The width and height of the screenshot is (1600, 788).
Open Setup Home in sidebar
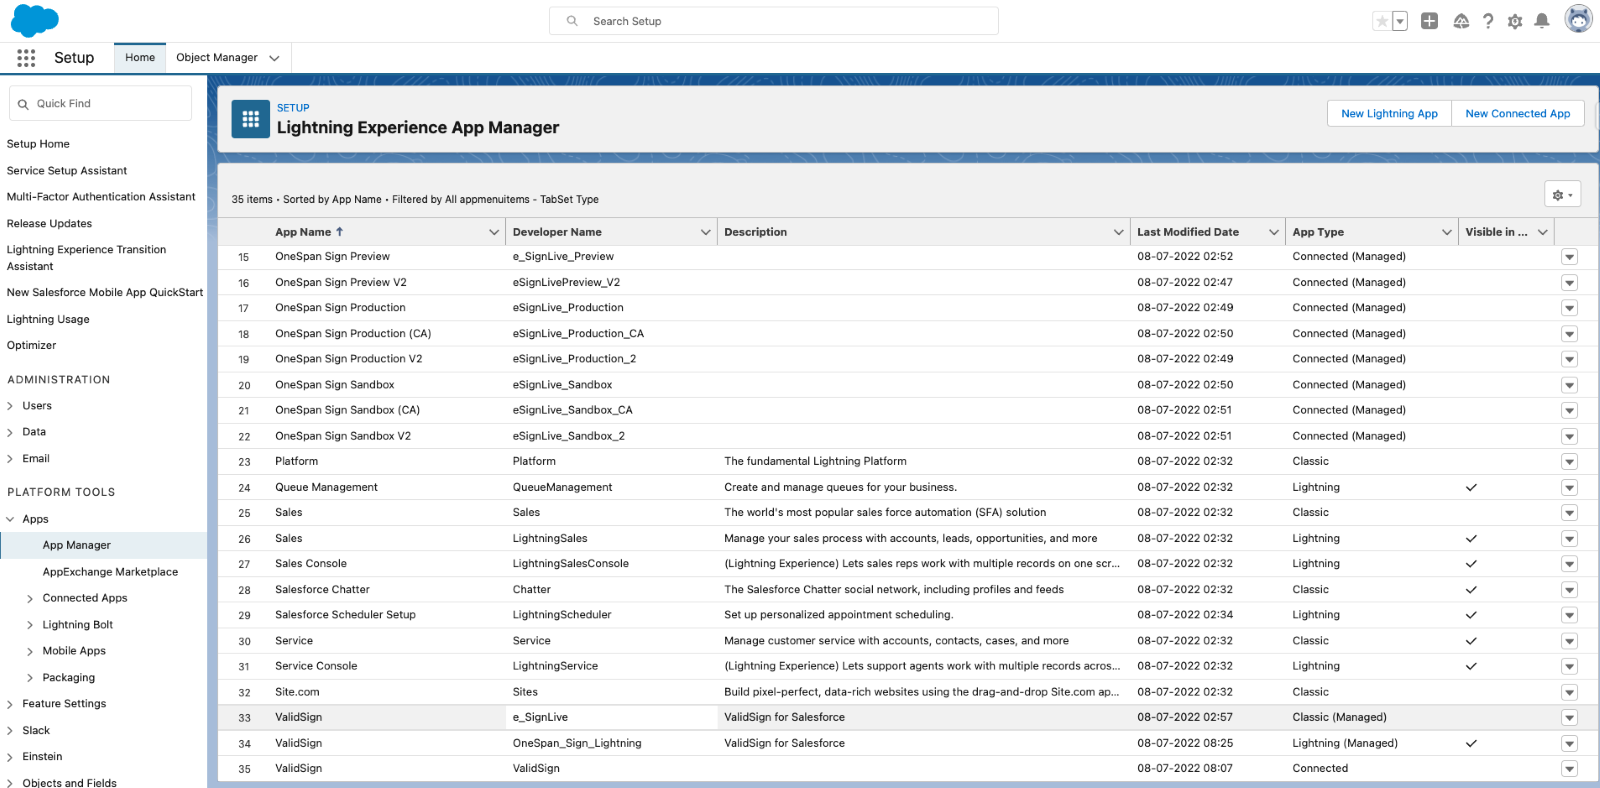38,144
